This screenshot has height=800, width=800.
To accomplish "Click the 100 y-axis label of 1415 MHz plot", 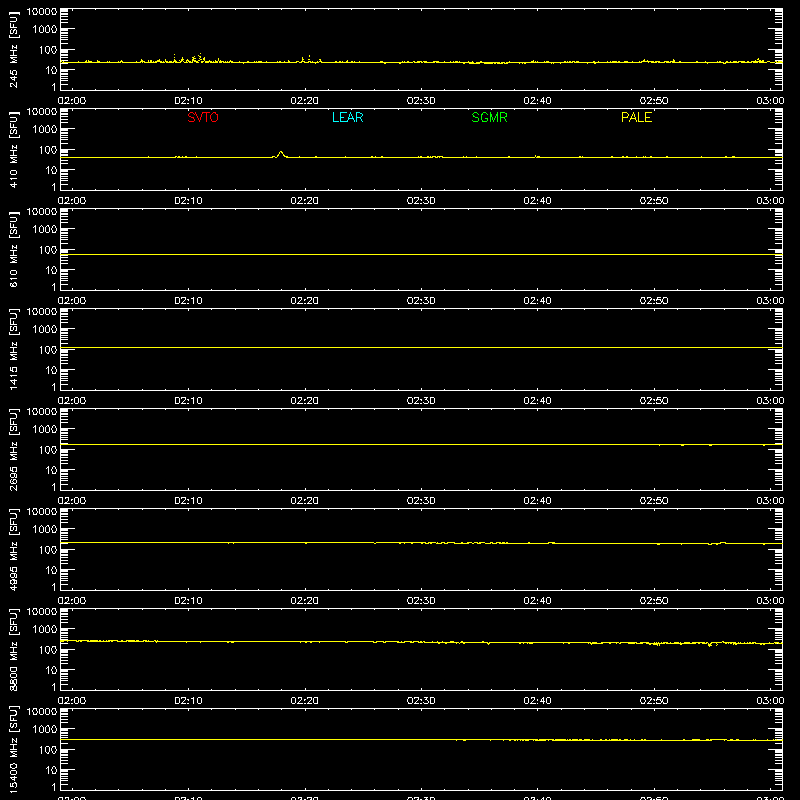I will pyautogui.click(x=48, y=350).
